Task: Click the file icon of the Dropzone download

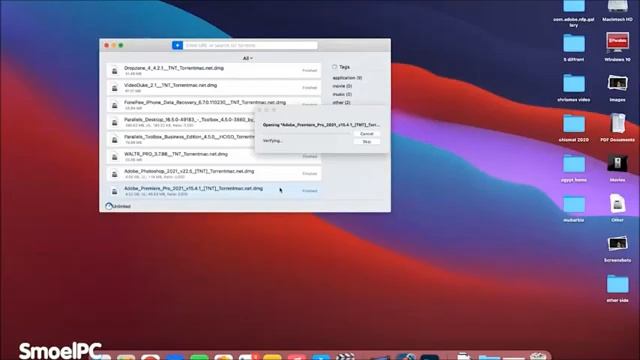Action: tap(115, 71)
